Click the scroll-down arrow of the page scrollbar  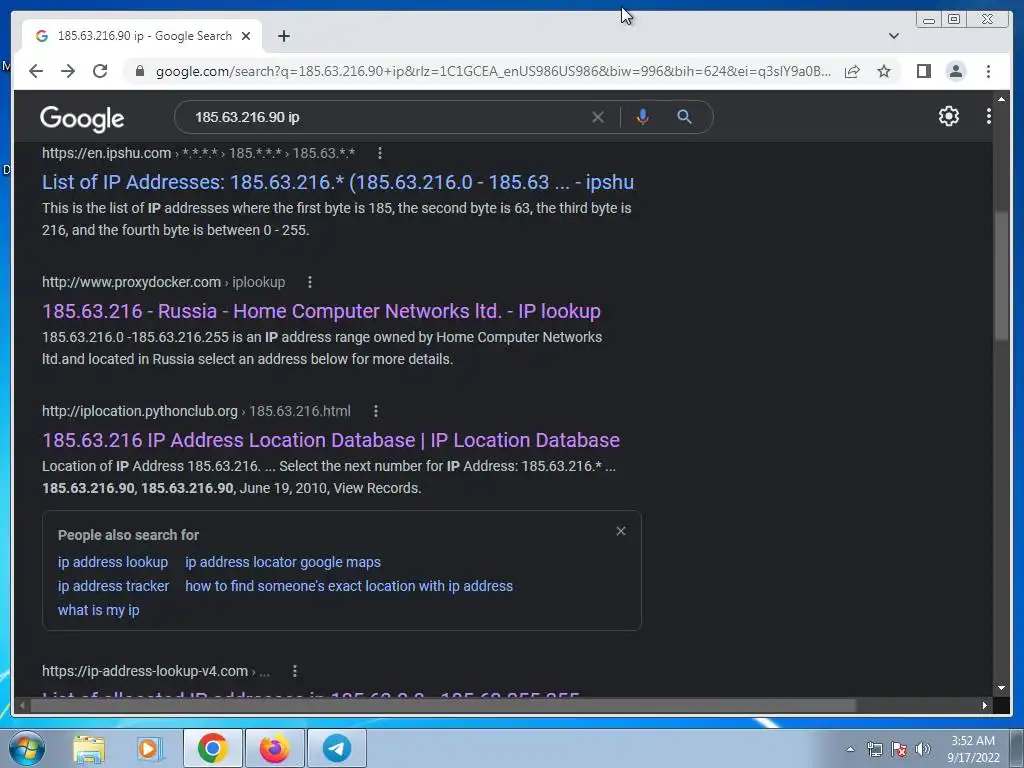pos(1002,688)
